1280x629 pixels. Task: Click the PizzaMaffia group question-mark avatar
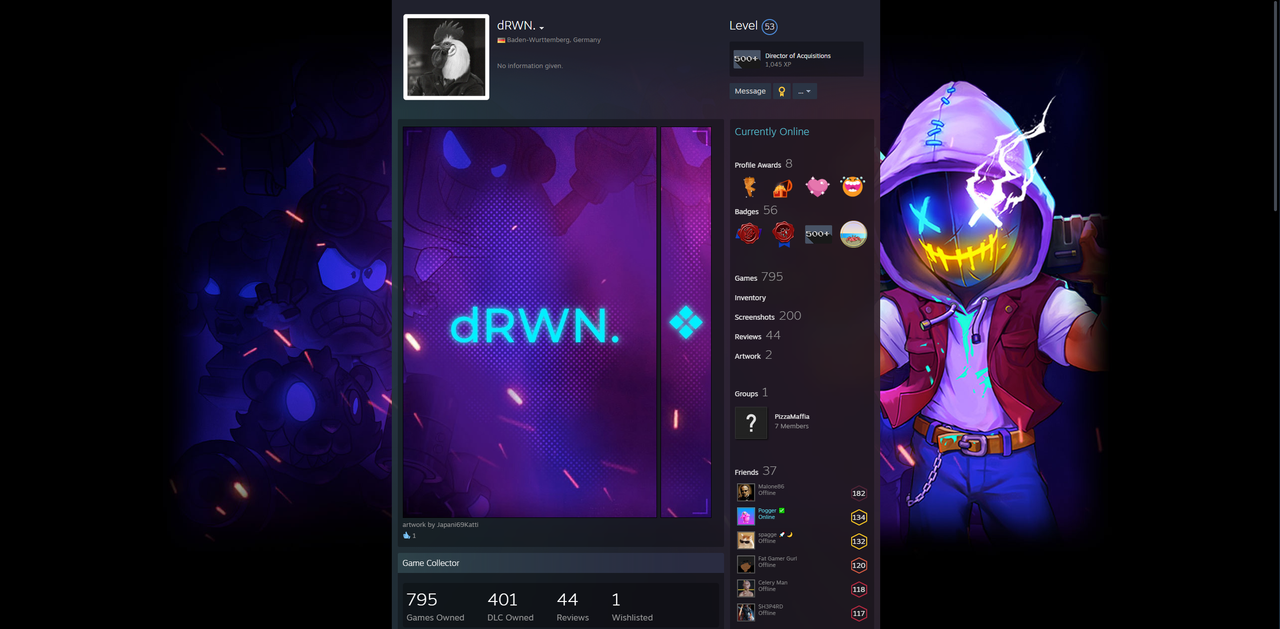(751, 423)
